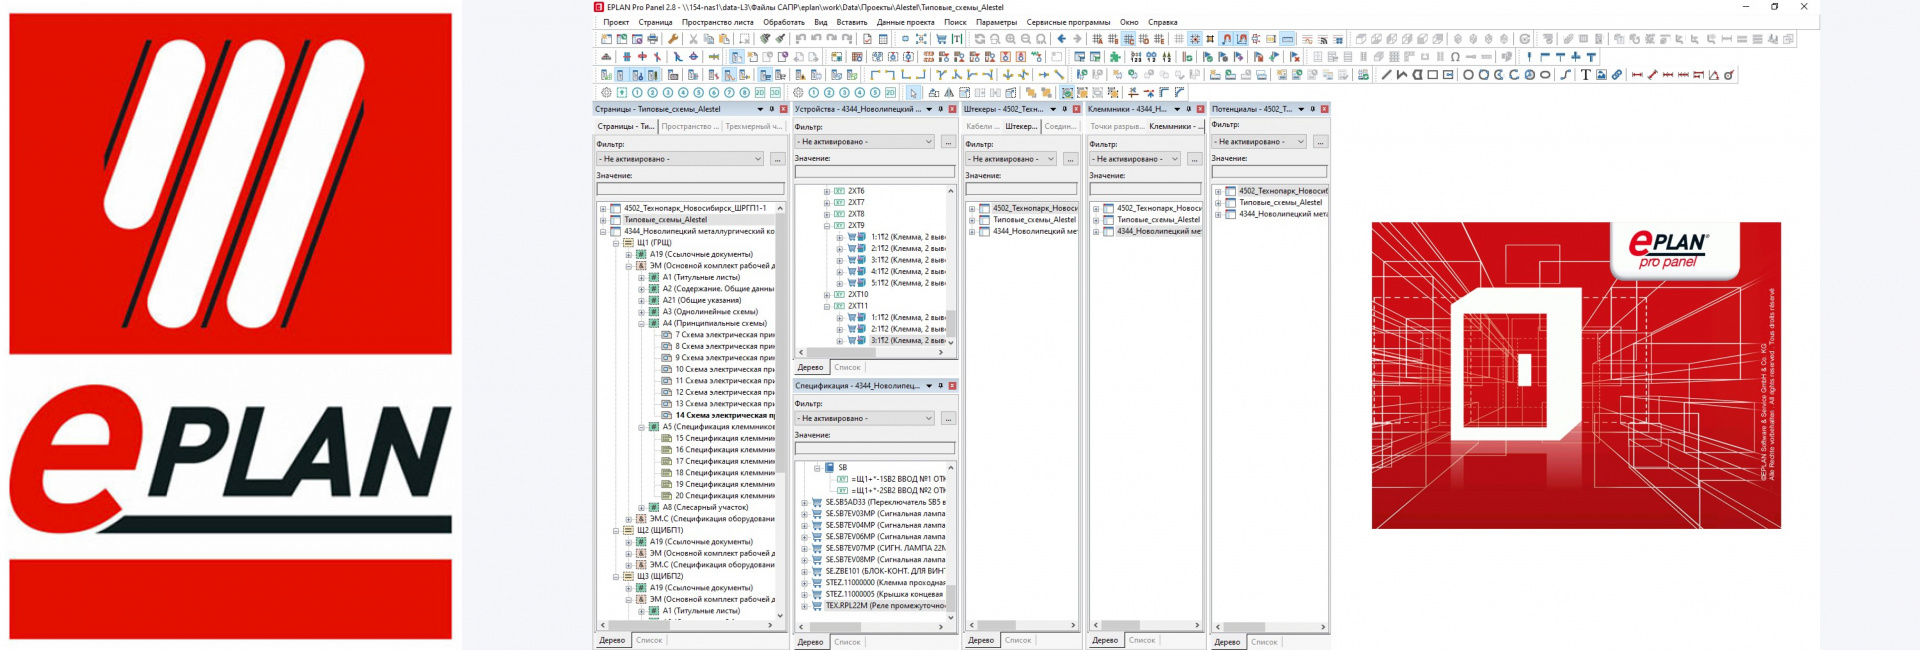Click the selection arrow cursor icon
This screenshot has height=650, width=1920.
point(913,93)
